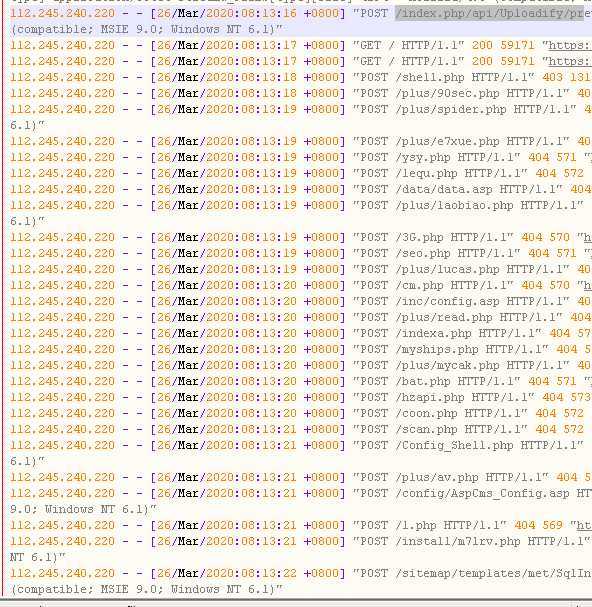Click the /plus/e7xue.php request path
592x607 pixels.
pos(447,141)
